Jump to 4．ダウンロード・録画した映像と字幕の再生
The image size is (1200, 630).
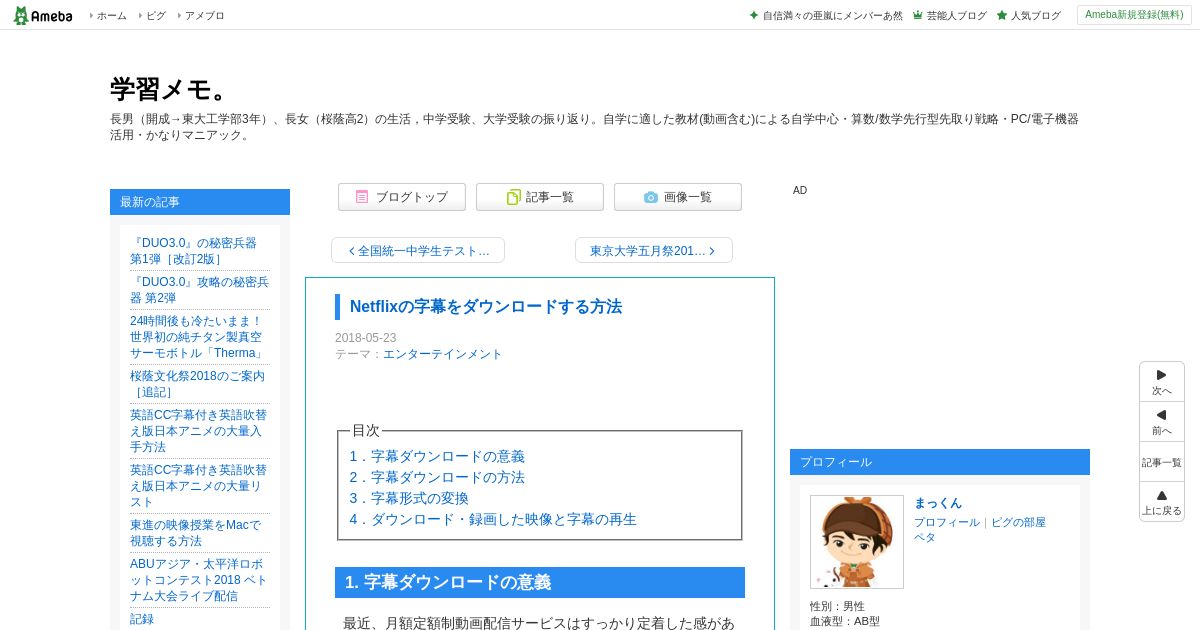pos(493,519)
